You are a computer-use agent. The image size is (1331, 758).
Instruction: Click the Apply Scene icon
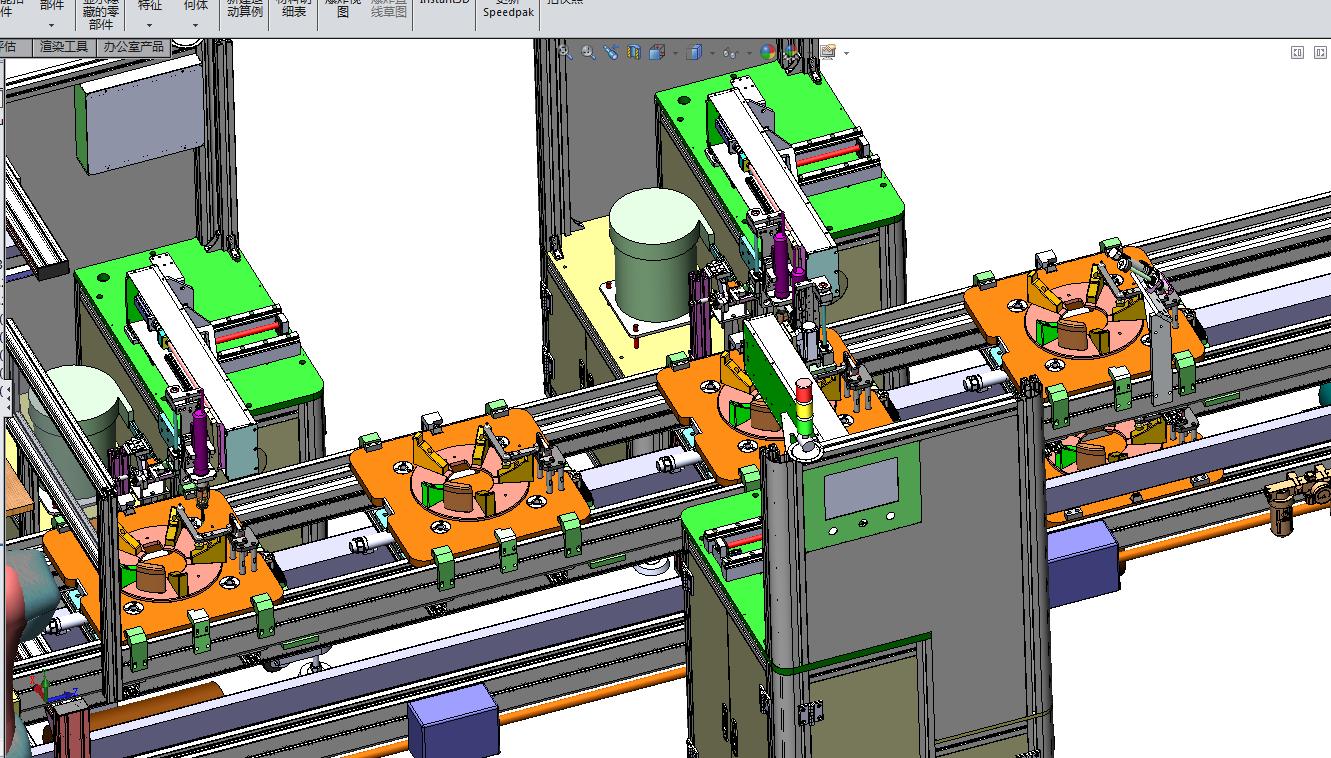click(790, 52)
